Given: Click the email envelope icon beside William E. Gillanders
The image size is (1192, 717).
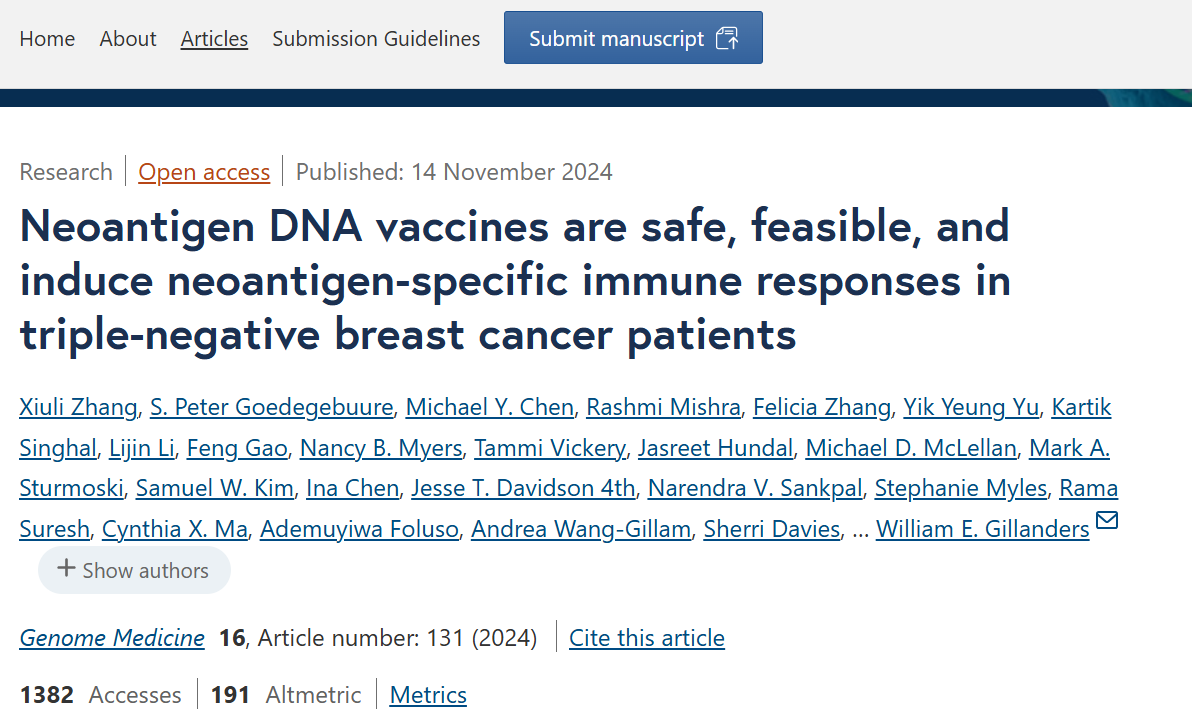Looking at the screenshot, I should [1107, 520].
